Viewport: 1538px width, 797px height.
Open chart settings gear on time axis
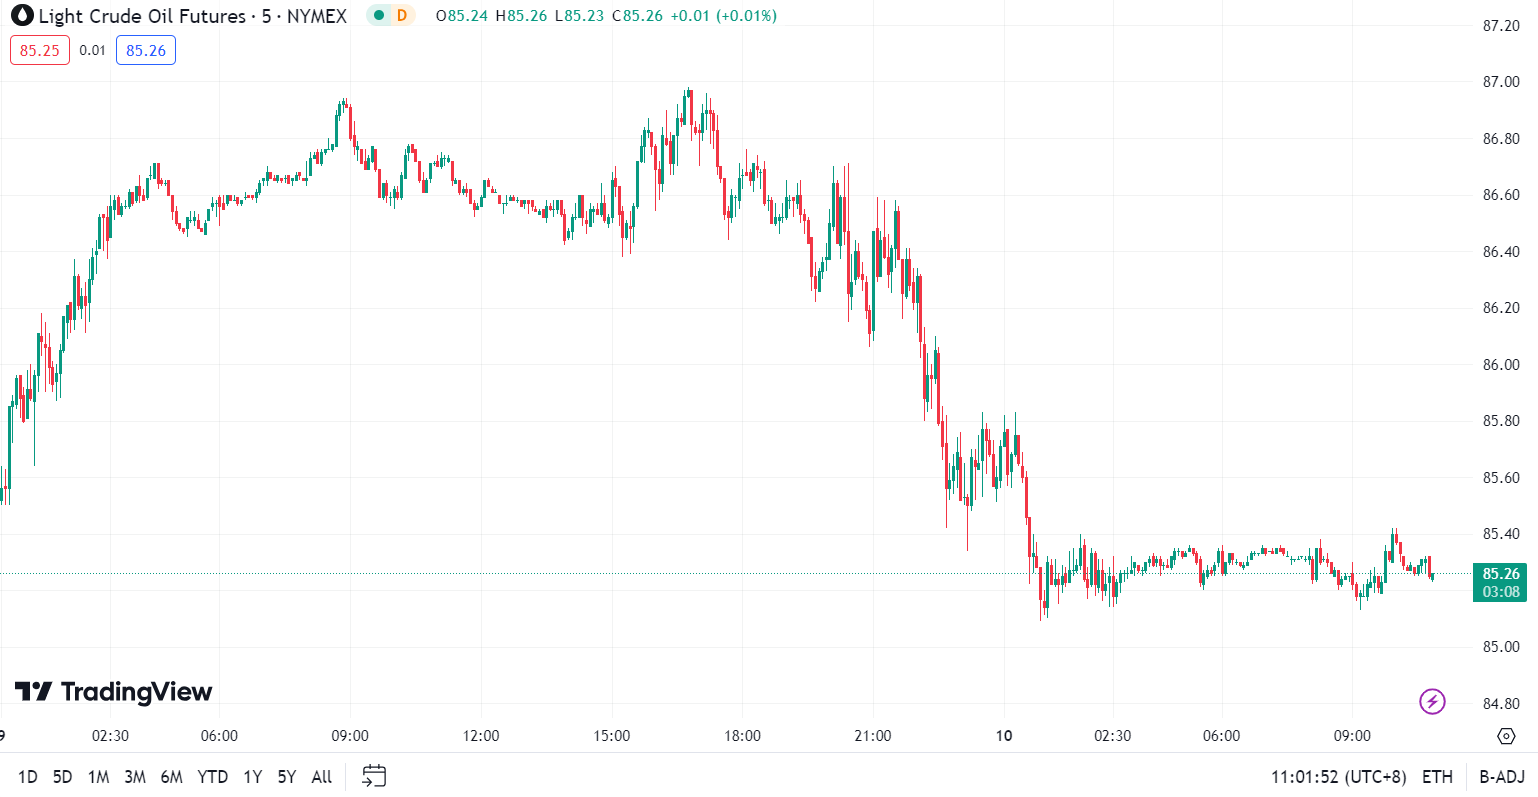point(1506,736)
